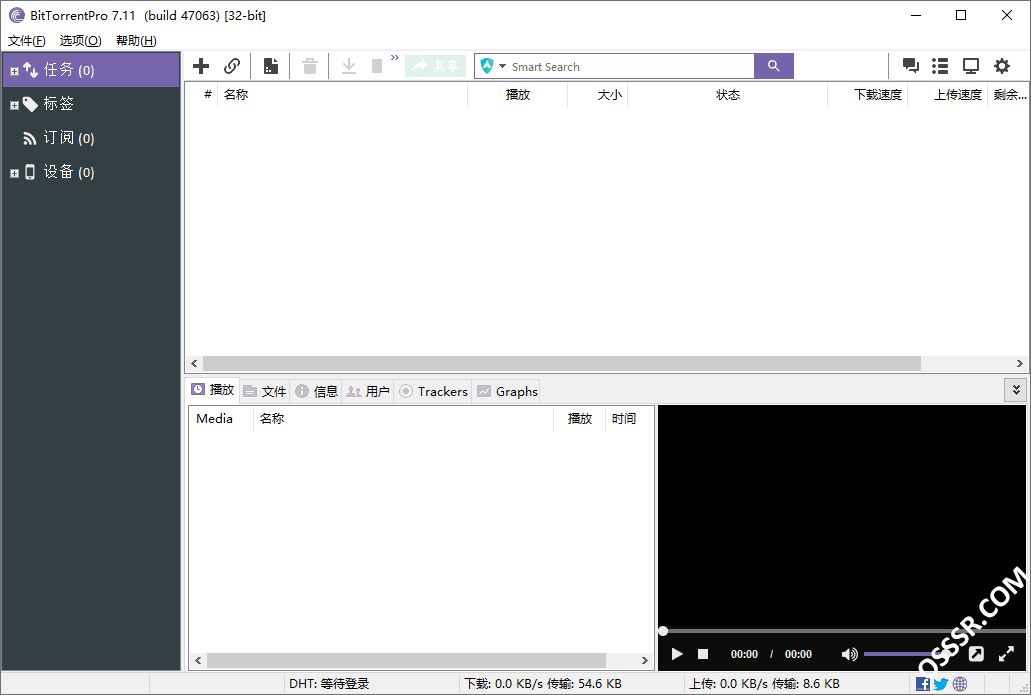
Task: Sort by the 状态 column header
Action: (728, 95)
